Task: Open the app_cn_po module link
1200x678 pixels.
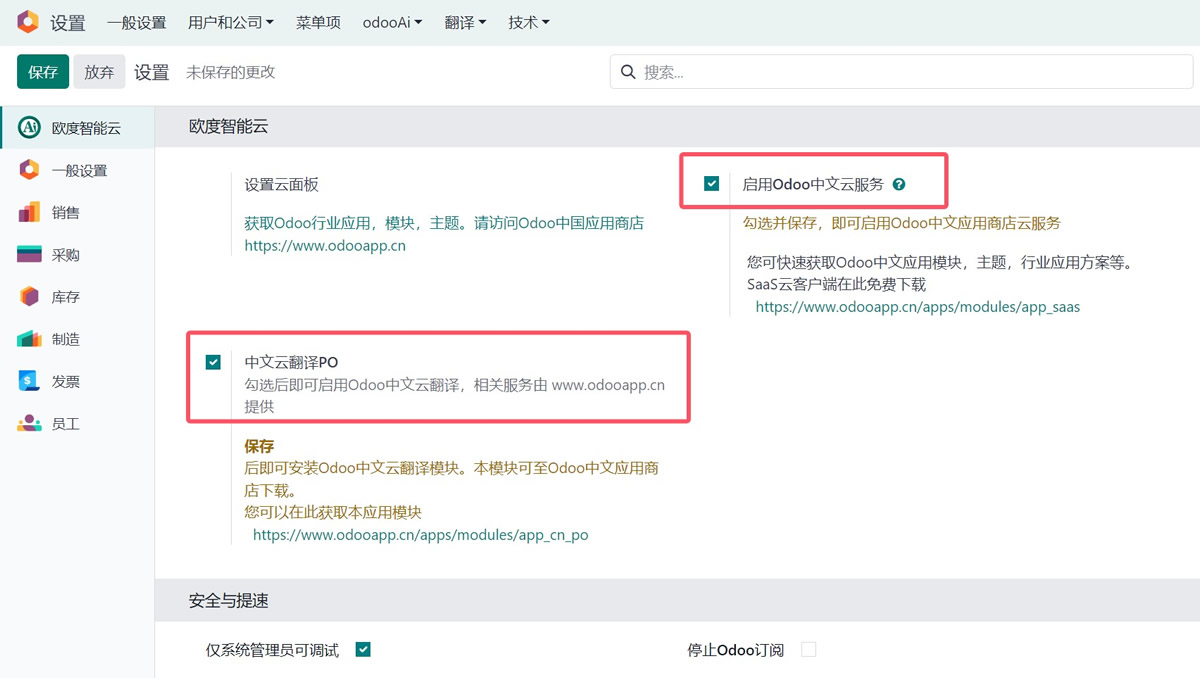Action: (420, 535)
